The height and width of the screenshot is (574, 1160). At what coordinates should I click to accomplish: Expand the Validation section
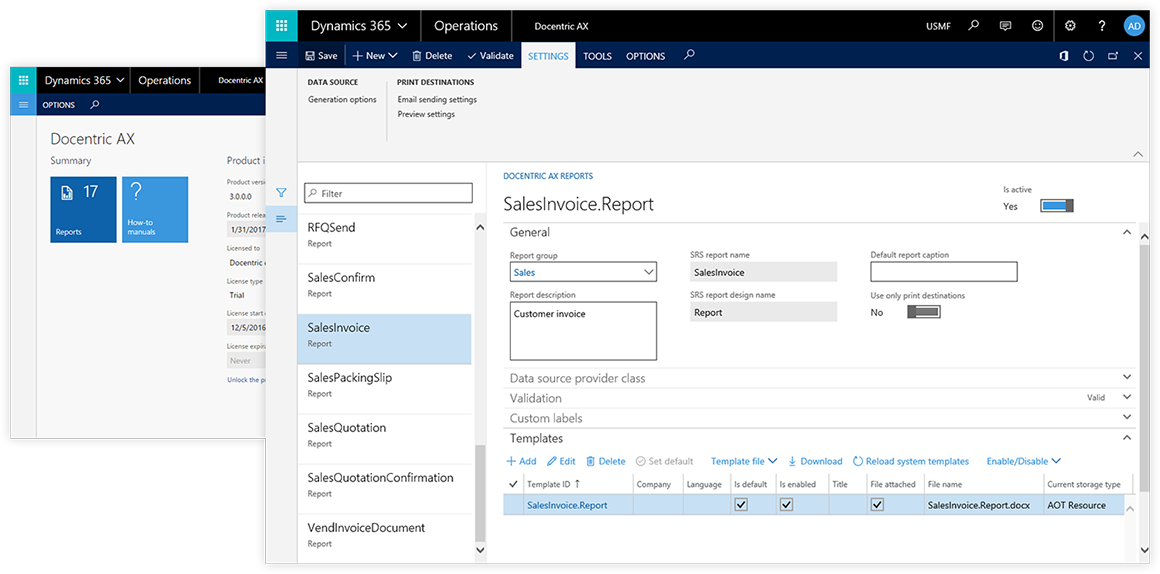tap(1127, 397)
